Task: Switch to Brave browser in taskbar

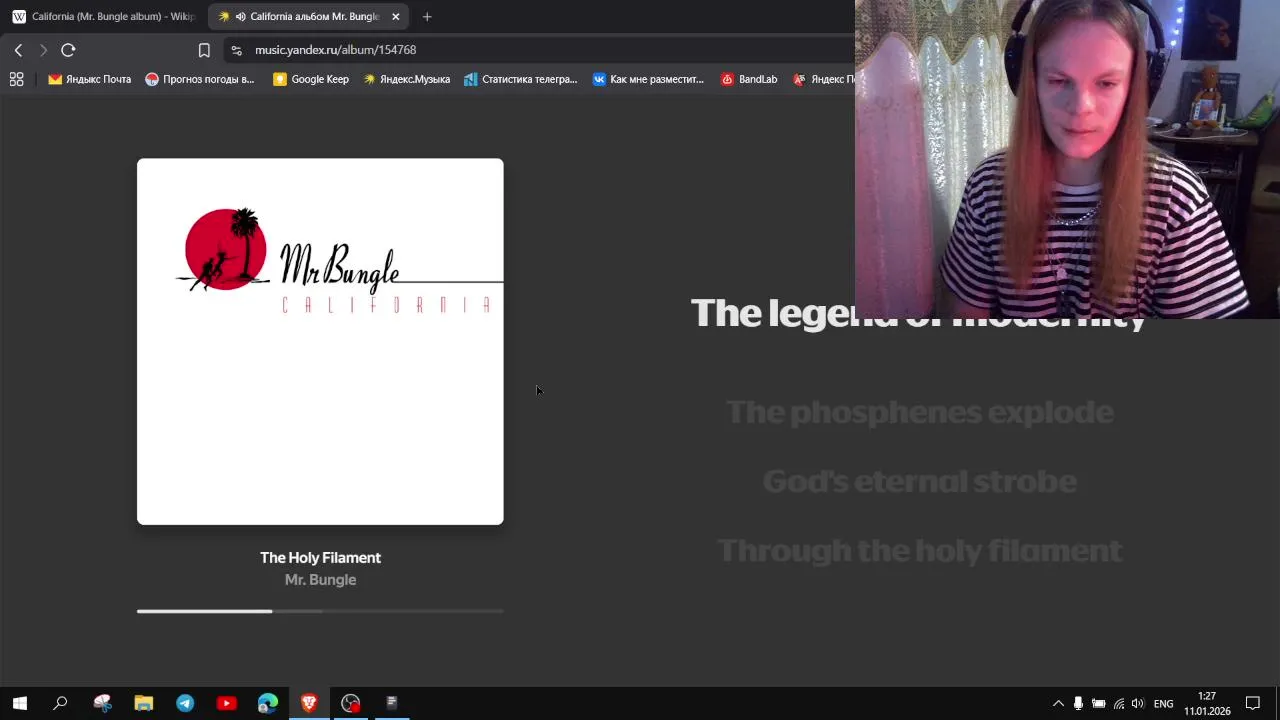Action: point(309,703)
